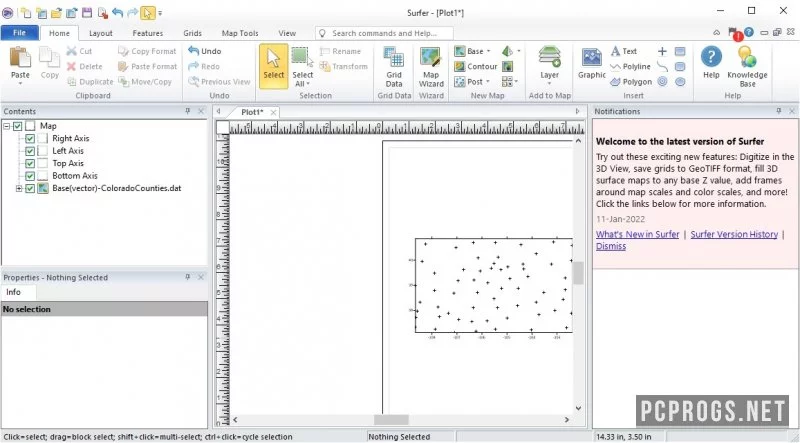
Task: Click the Base map icon
Action: (460, 51)
